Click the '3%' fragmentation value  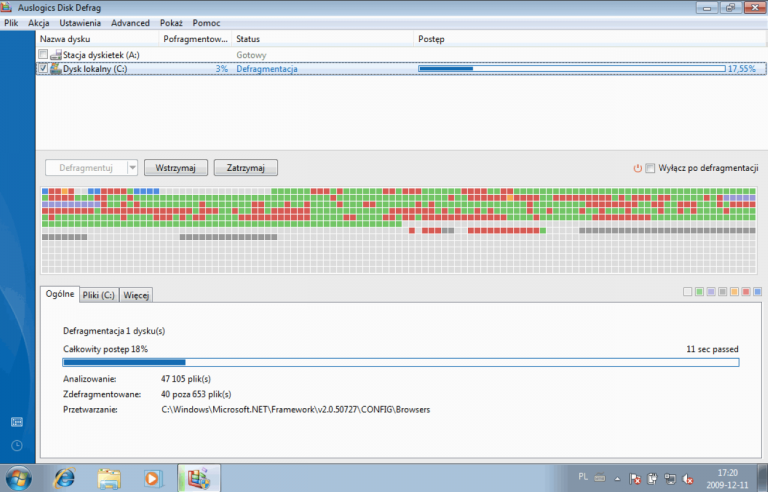click(x=222, y=69)
